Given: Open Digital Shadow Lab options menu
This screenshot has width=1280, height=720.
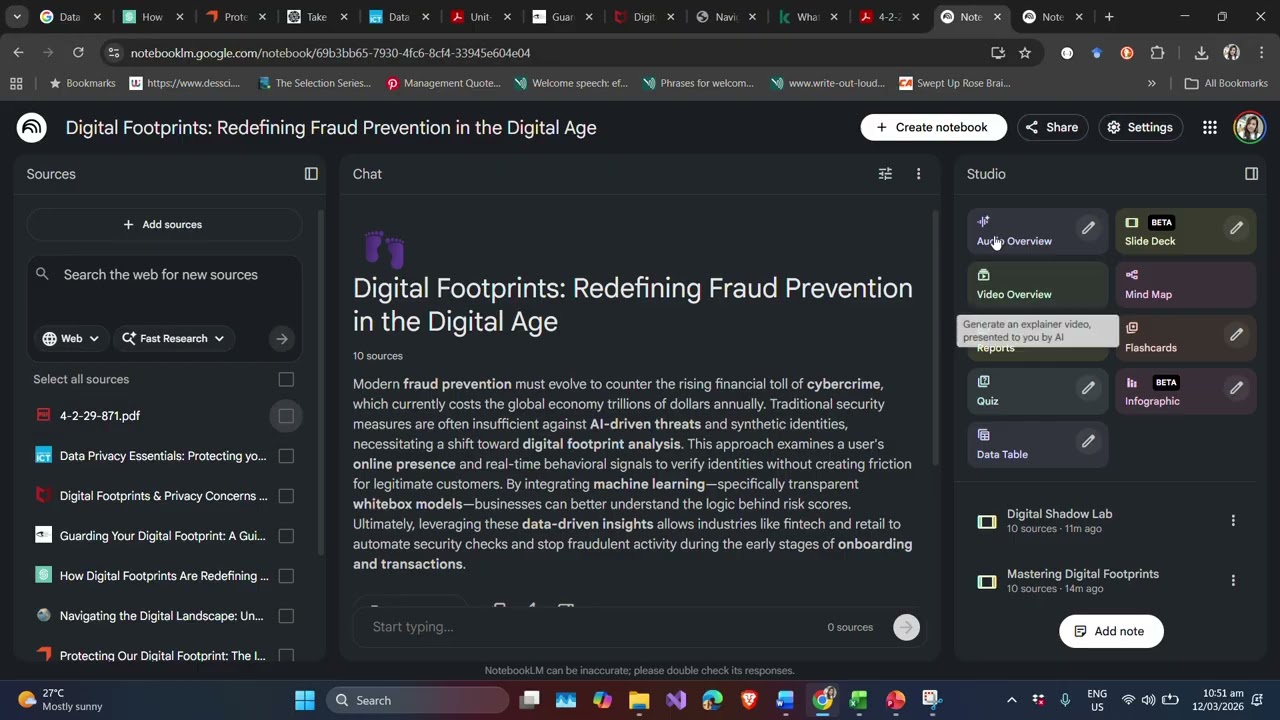Looking at the screenshot, I should point(1233,521).
